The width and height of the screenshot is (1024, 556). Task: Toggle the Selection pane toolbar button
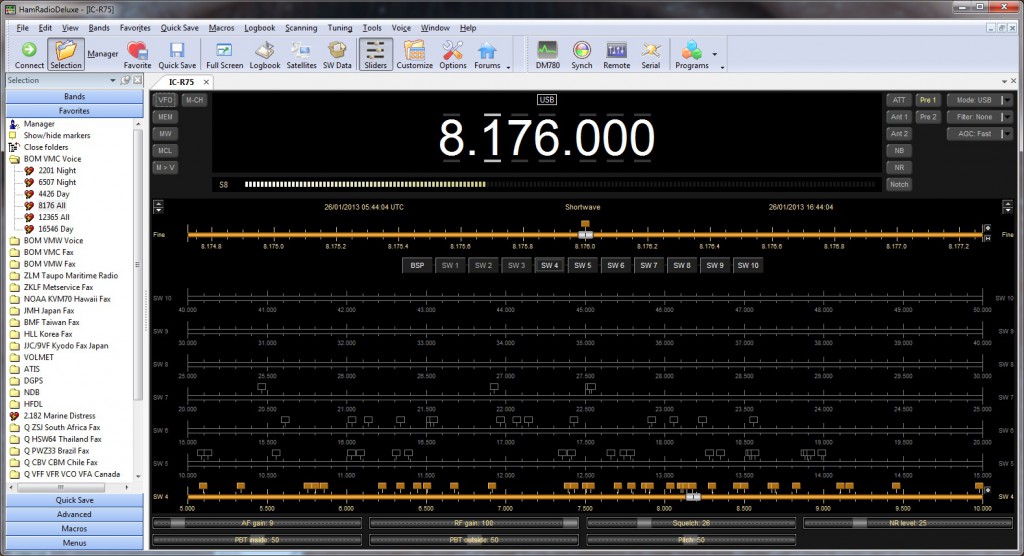coord(66,54)
